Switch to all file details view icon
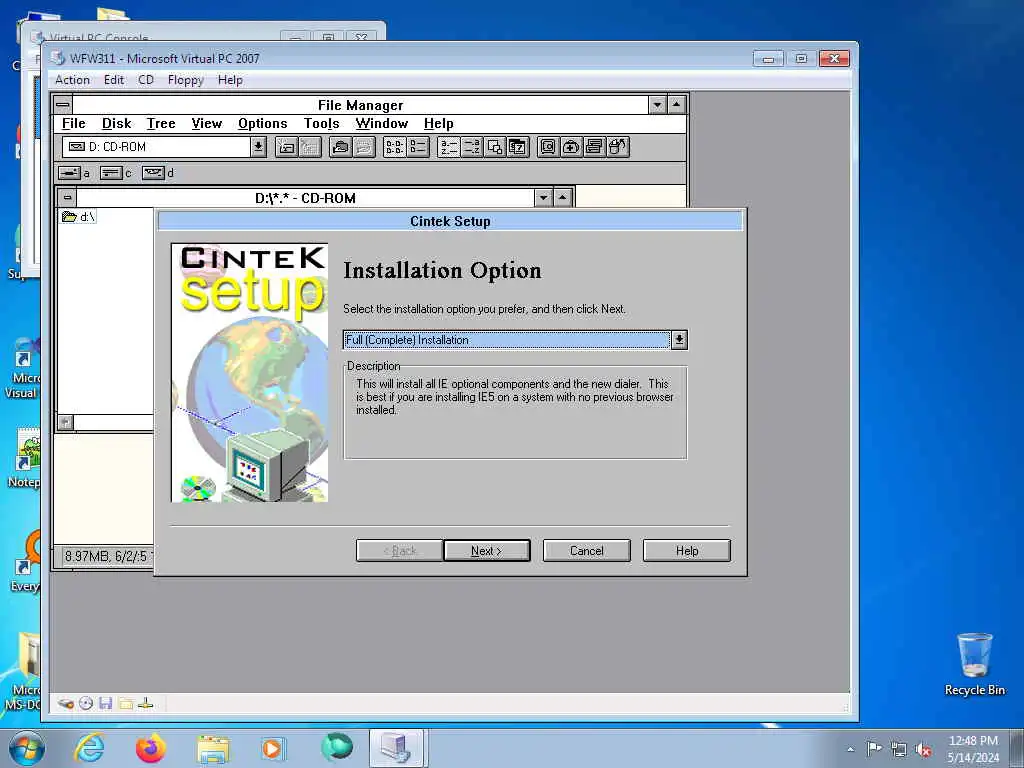Viewport: 1024px width, 768px height. (417, 147)
